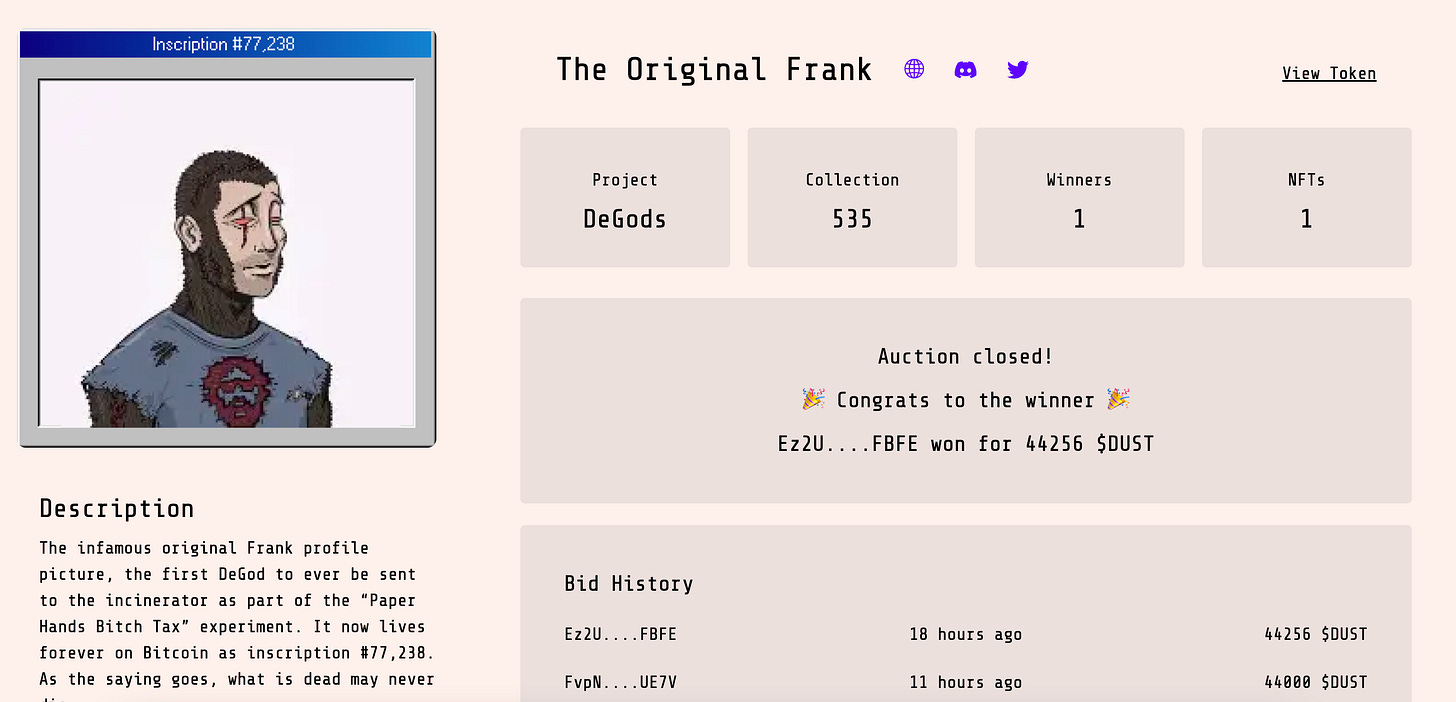Viewport: 1456px width, 702px height.
Task: Click the Frank NFT pixel portrait
Action: [x=227, y=253]
